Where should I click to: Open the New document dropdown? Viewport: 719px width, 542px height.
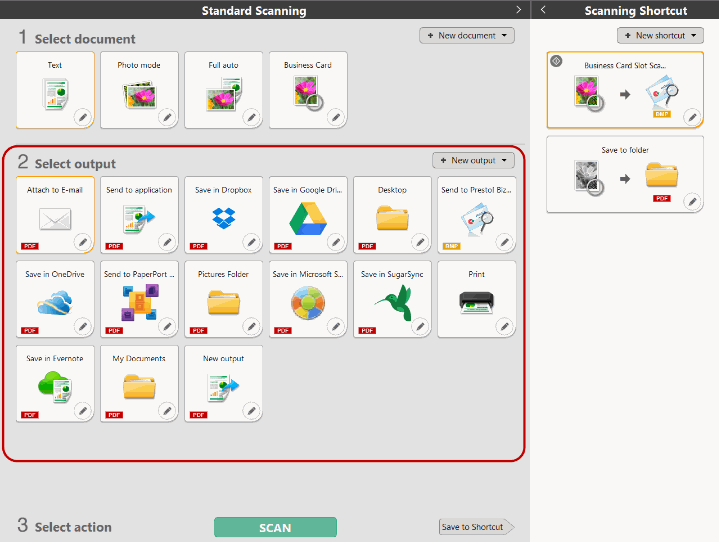coord(467,36)
